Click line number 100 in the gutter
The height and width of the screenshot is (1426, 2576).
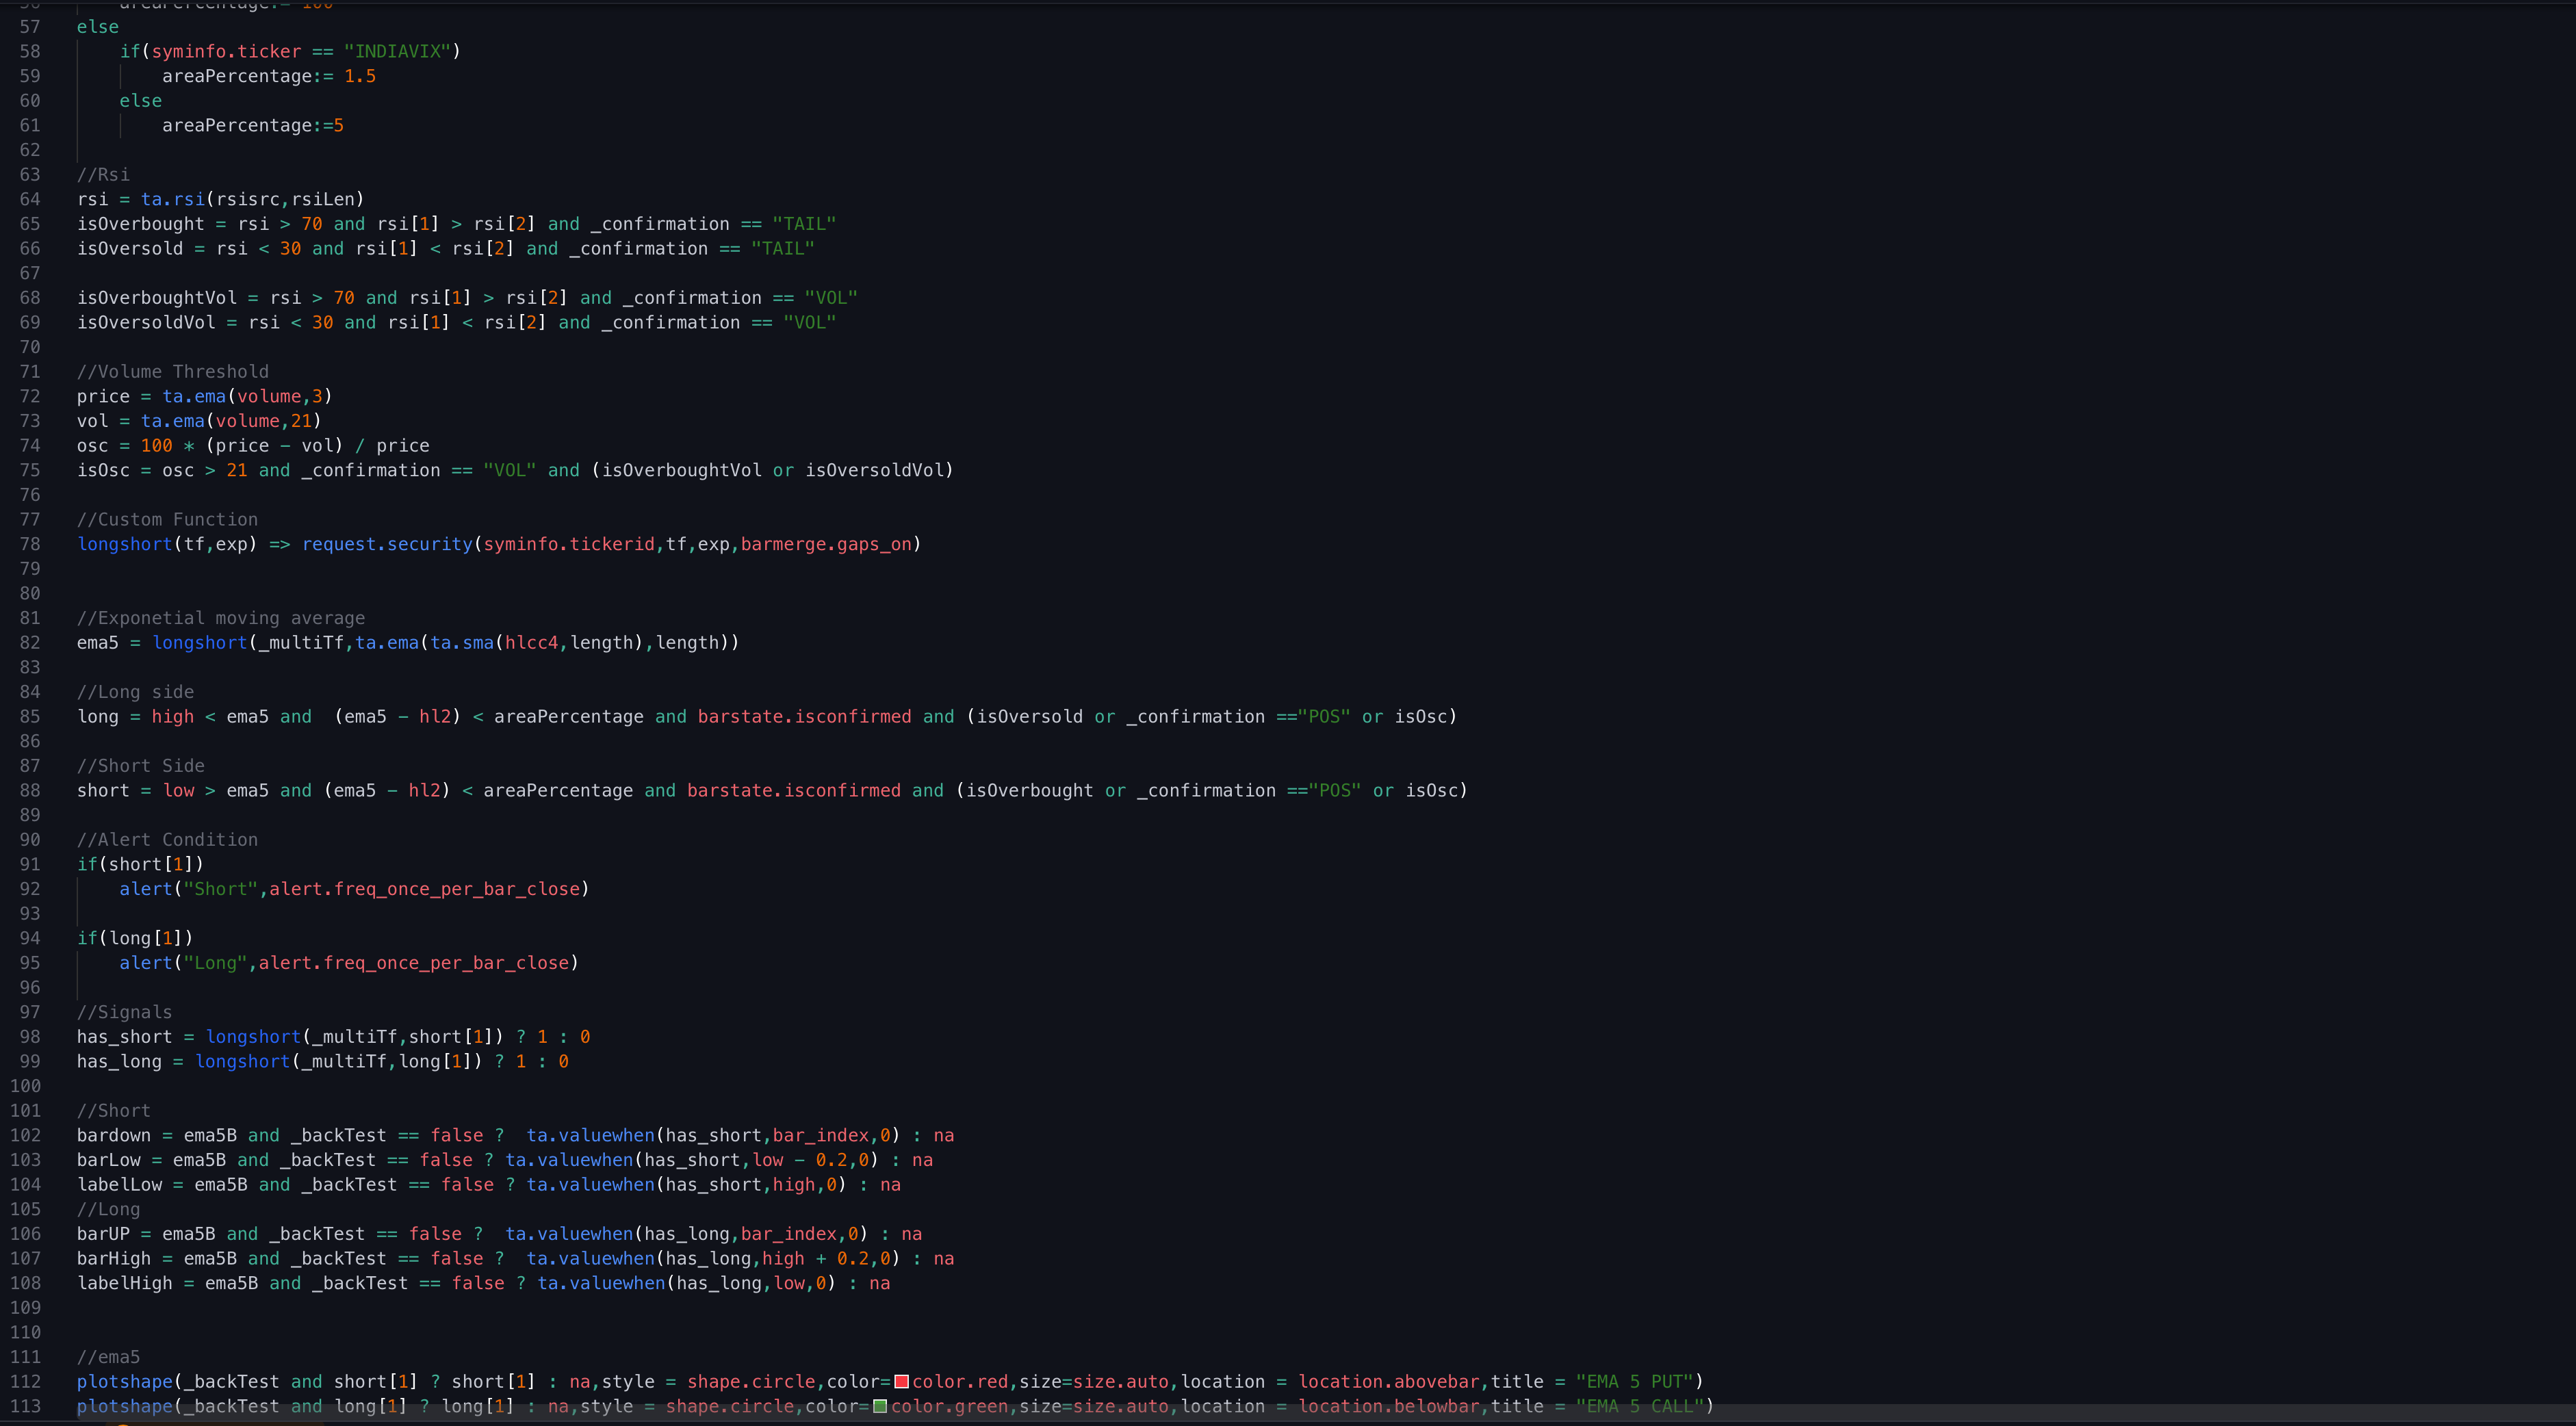tap(25, 1086)
